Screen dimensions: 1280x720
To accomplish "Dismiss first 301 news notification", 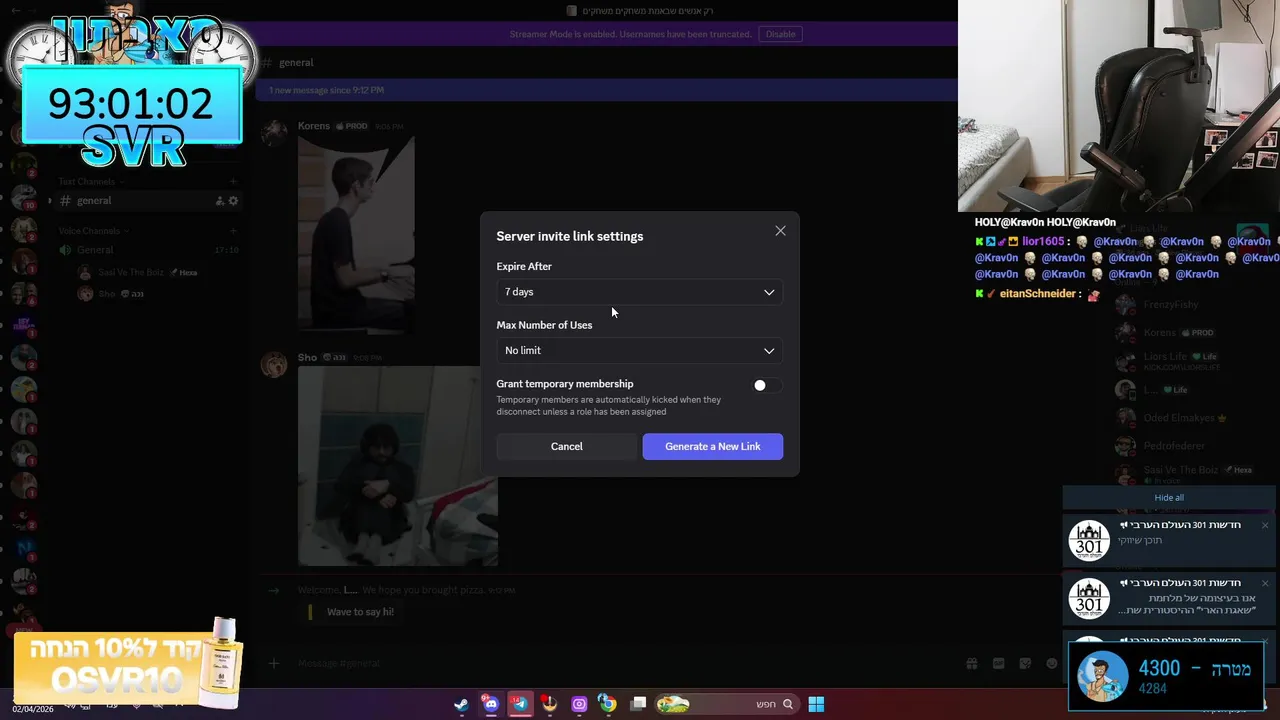I will pyautogui.click(x=1265, y=525).
